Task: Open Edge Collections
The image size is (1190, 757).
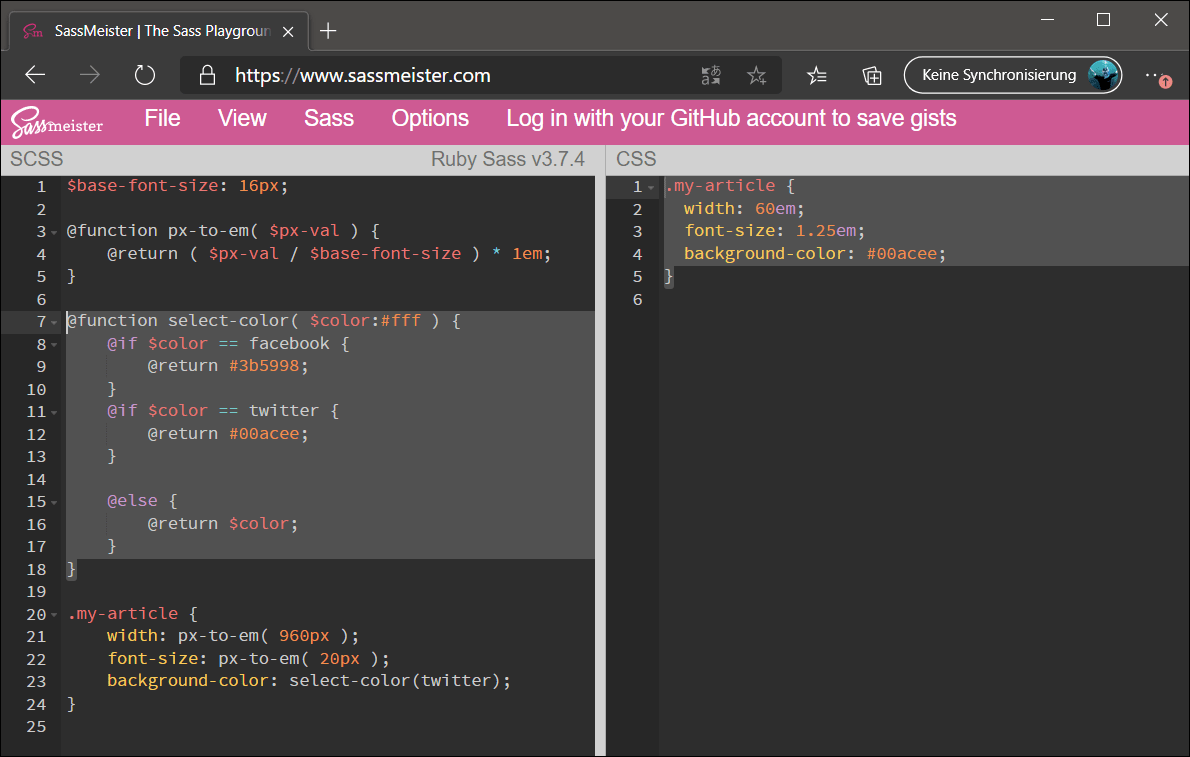Action: coord(871,75)
